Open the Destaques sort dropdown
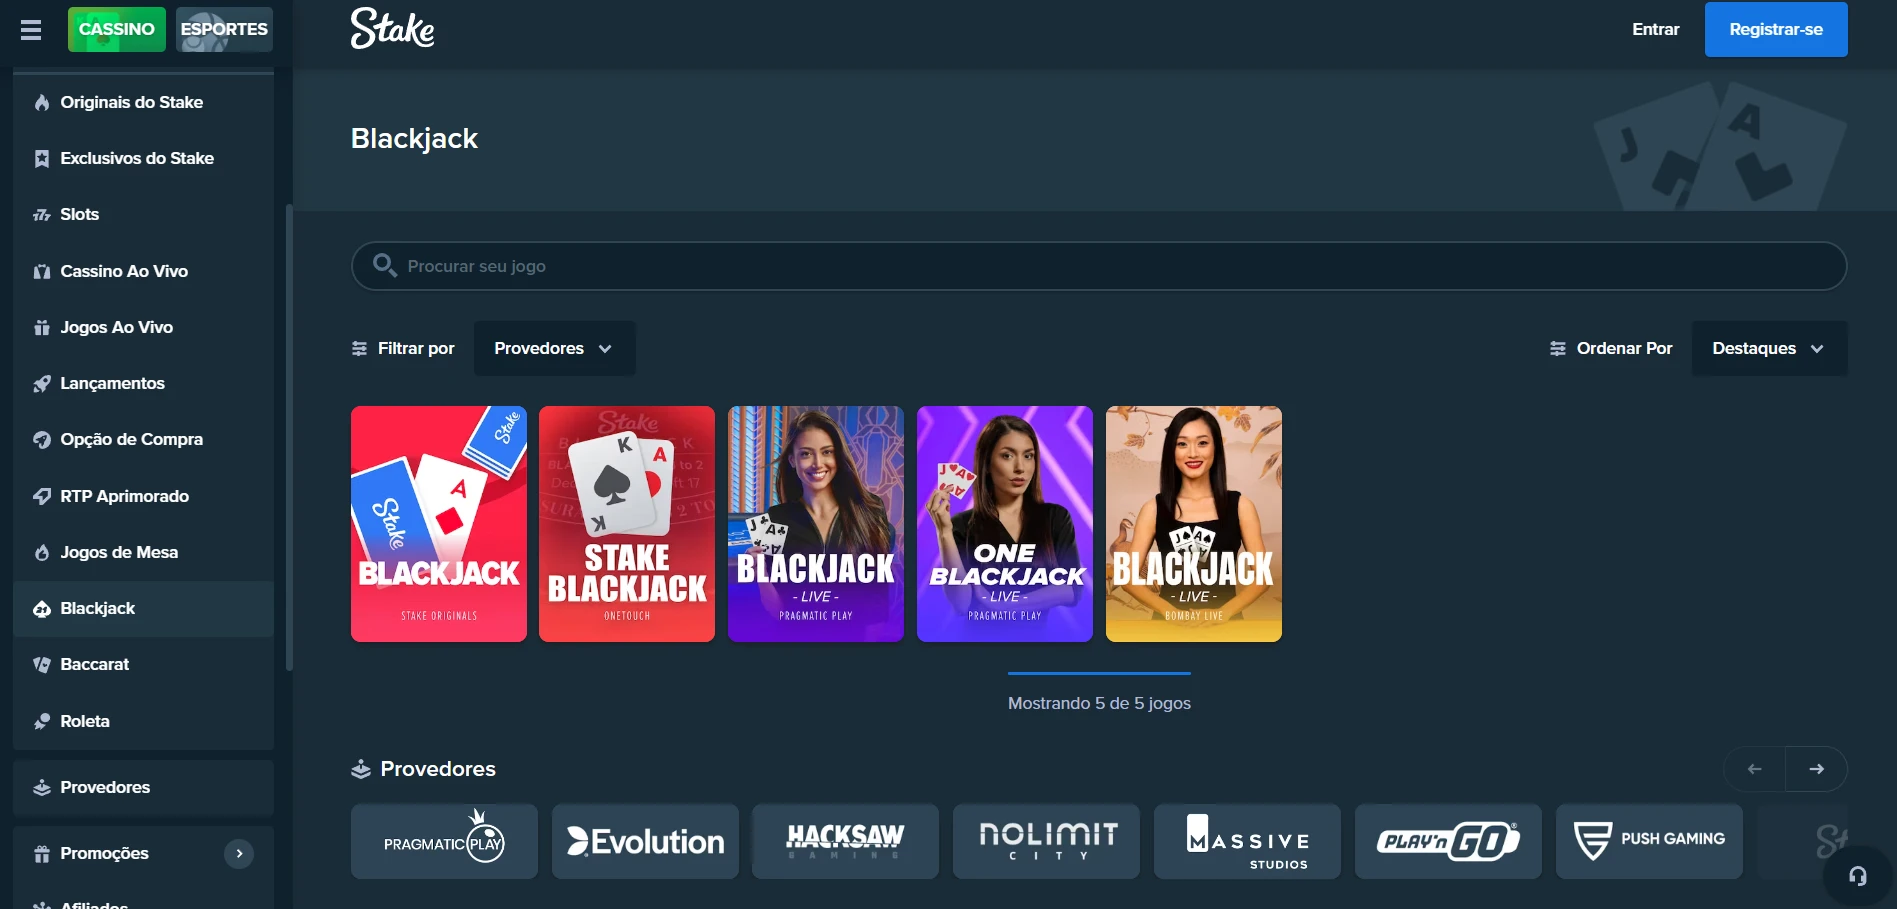This screenshot has height=909, width=1897. (x=1769, y=348)
